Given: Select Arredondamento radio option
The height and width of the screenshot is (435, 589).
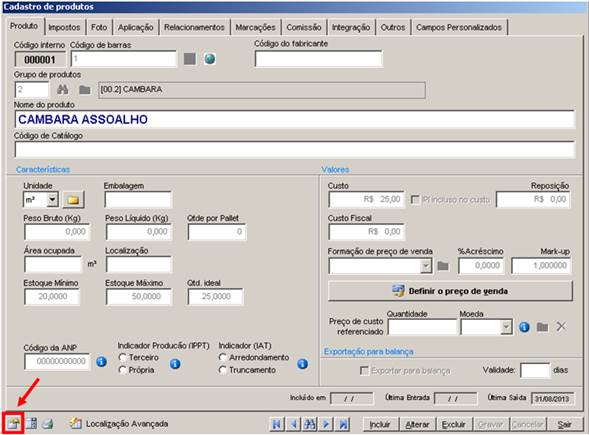Looking at the screenshot, I should point(222,357).
